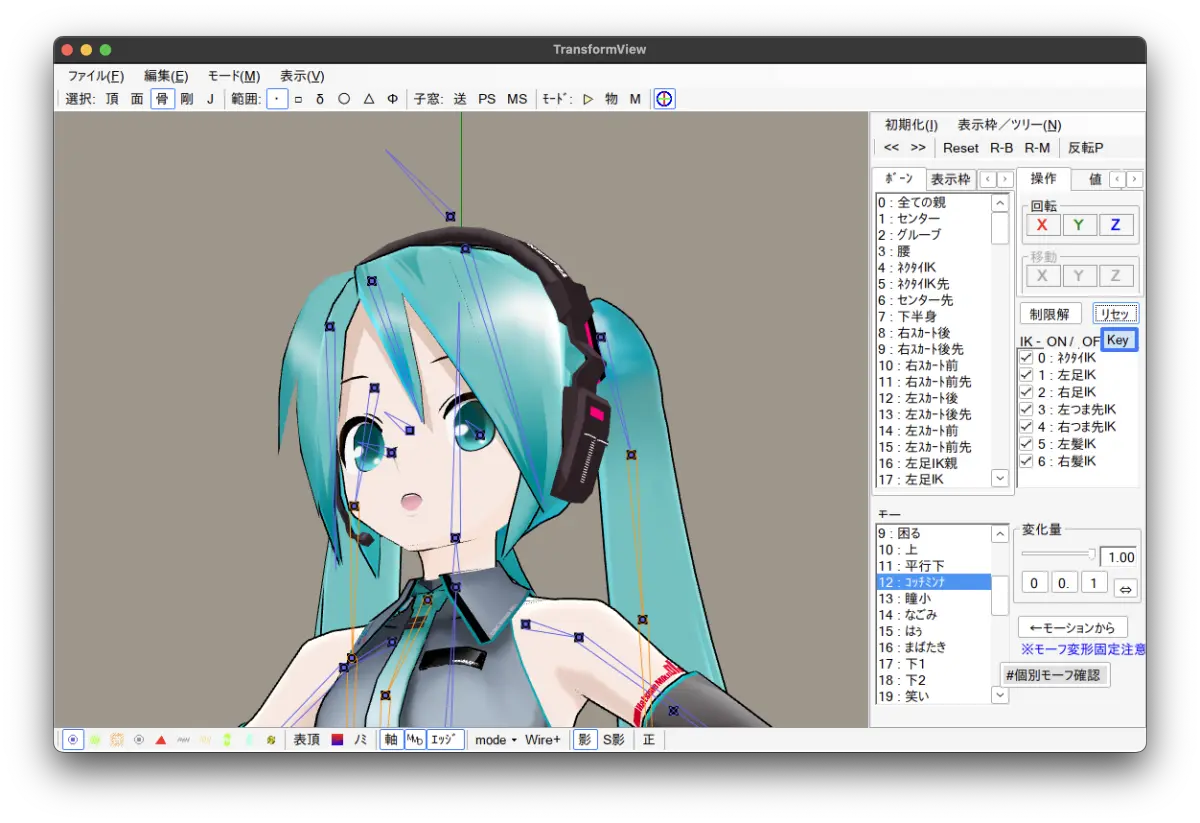Click the bright green figure icon in bottom bar
The width and height of the screenshot is (1200, 823).
(x=227, y=740)
